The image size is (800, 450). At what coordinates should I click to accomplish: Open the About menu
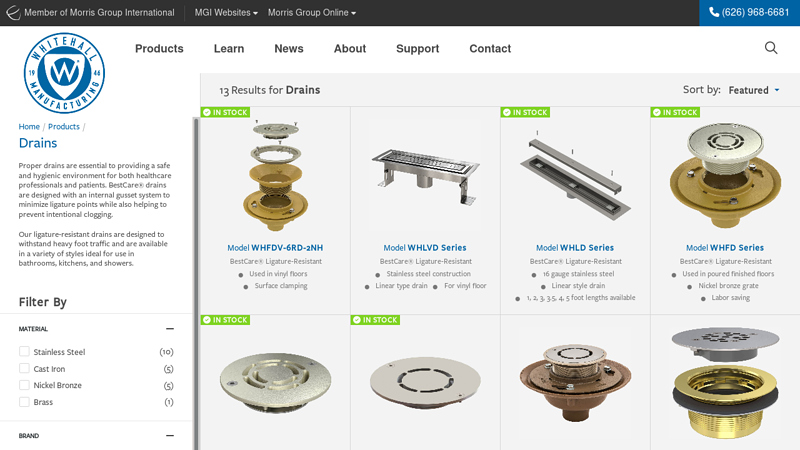(x=350, y=48)
